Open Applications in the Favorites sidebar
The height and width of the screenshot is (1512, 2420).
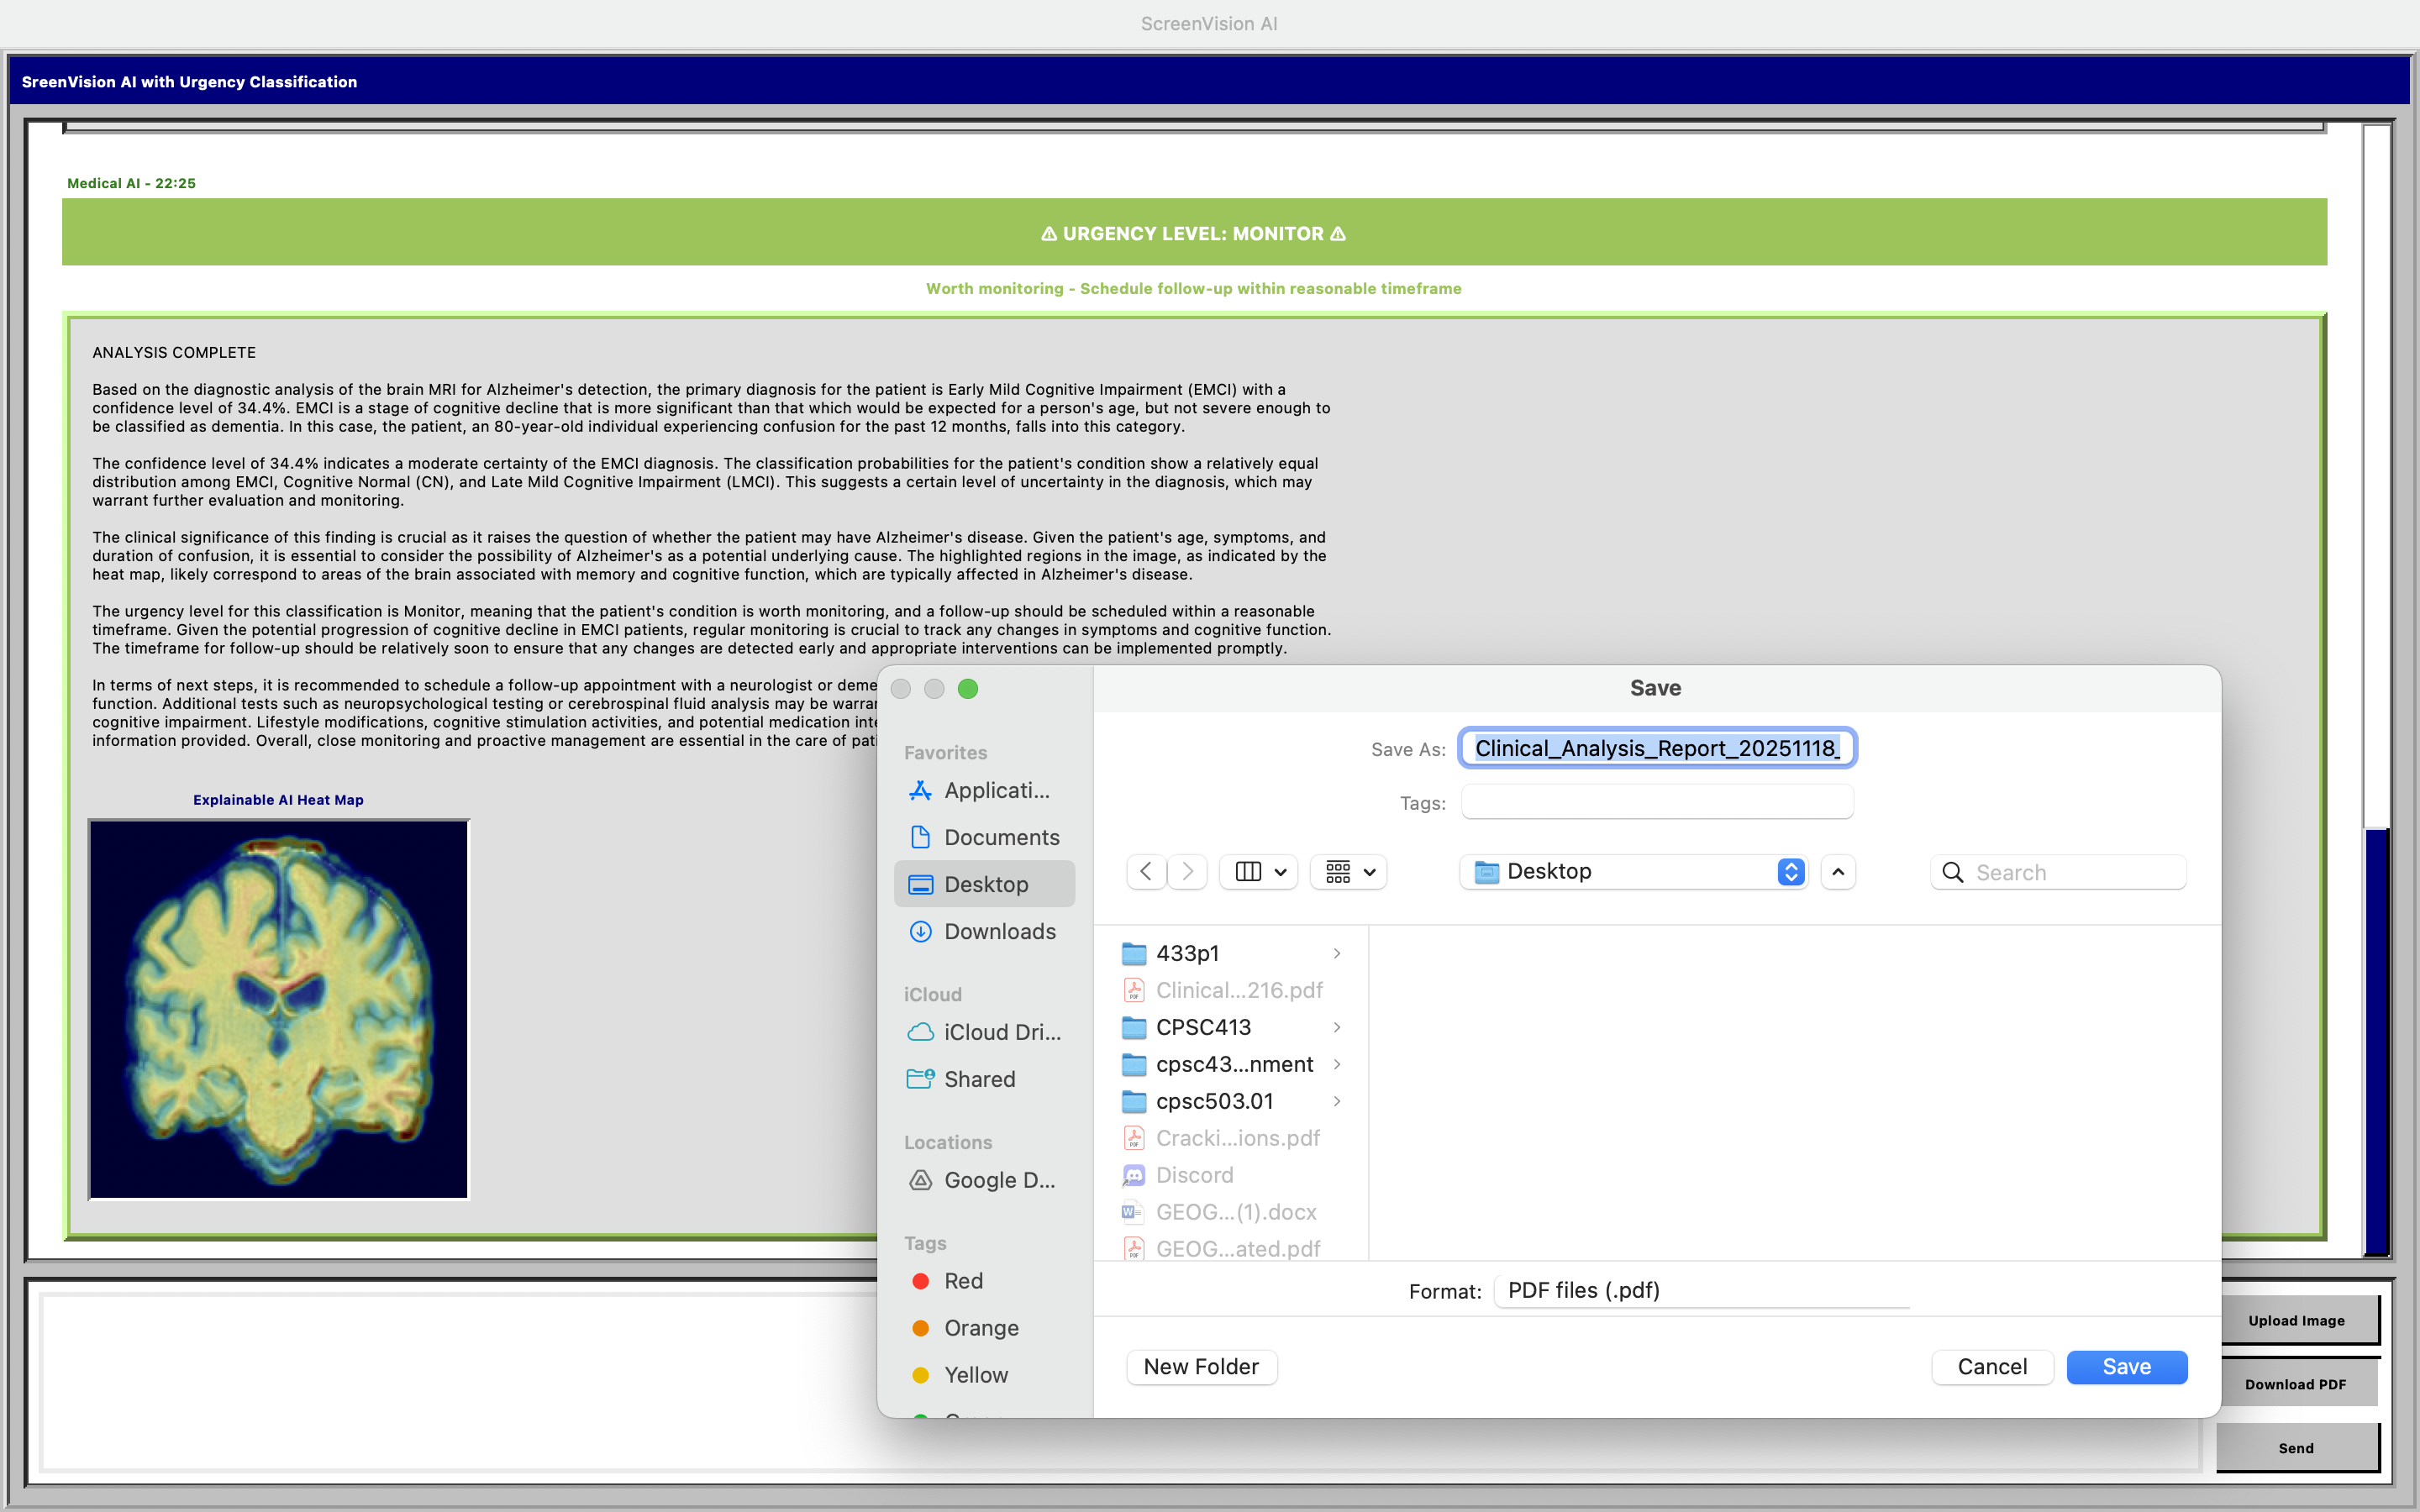(997, 790)
